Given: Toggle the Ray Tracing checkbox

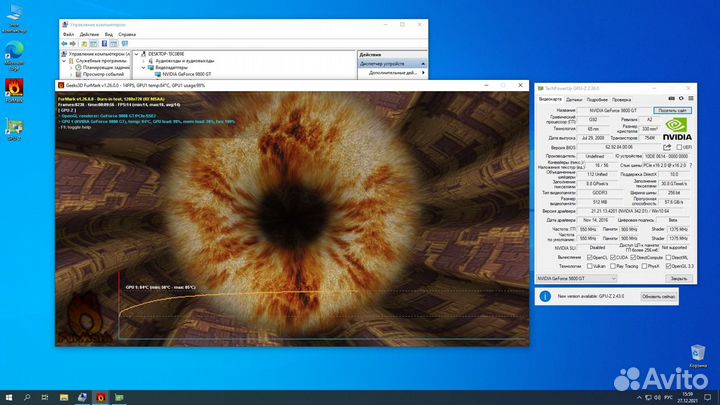Looking at the screenshot, I should [613, 266].
